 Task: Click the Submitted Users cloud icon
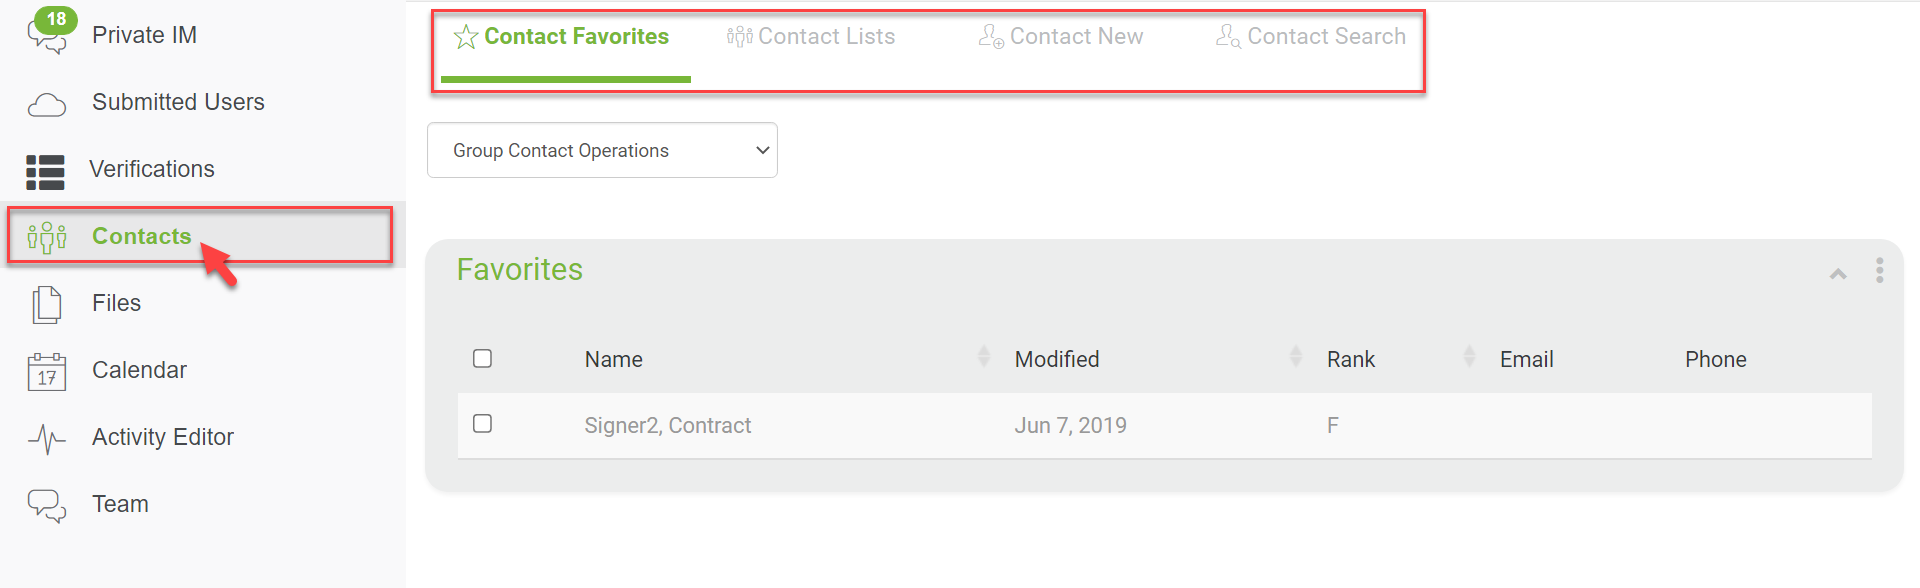click(46, 104)
